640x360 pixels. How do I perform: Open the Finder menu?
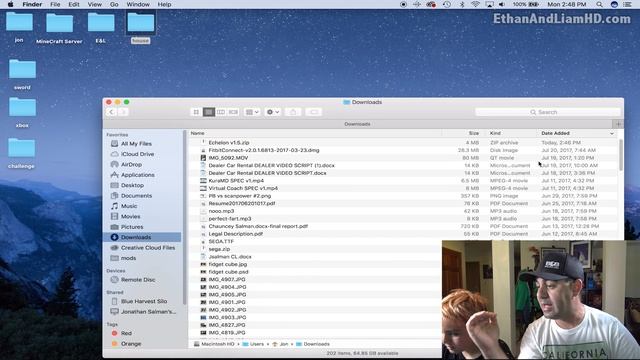click(32, 4)
